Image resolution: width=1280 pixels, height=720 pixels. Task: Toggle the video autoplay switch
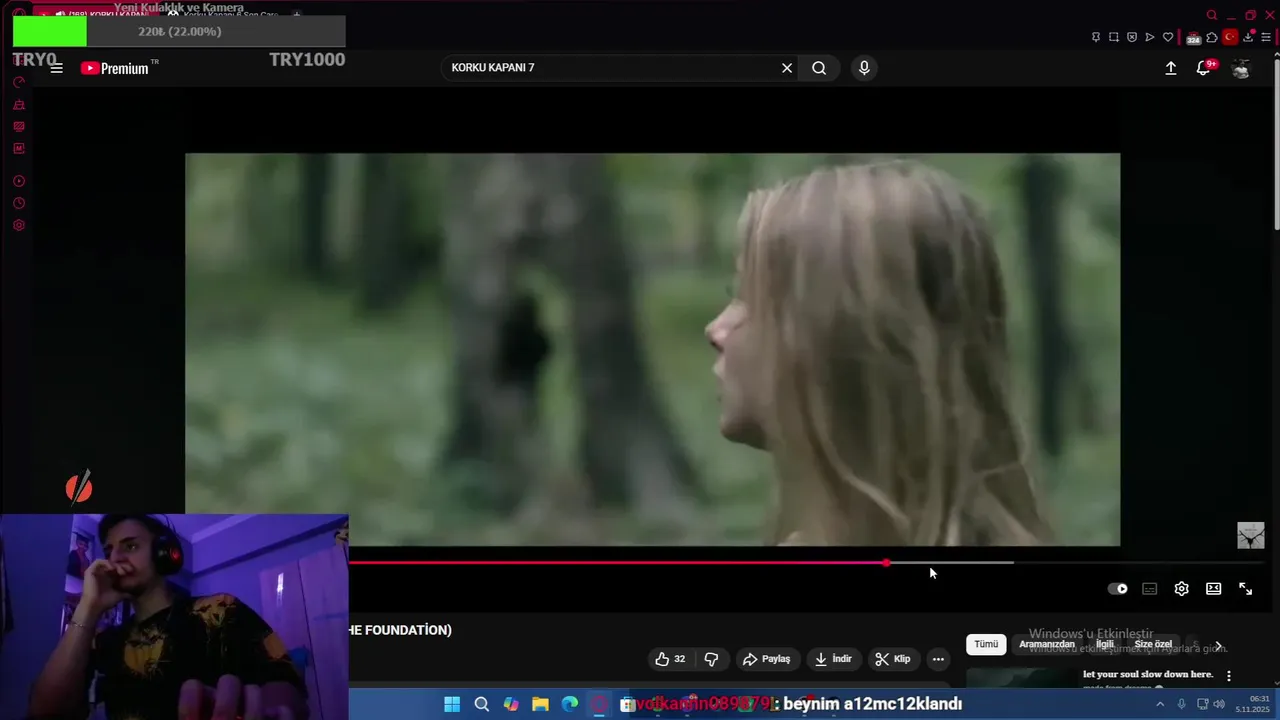pos(1118,589)
